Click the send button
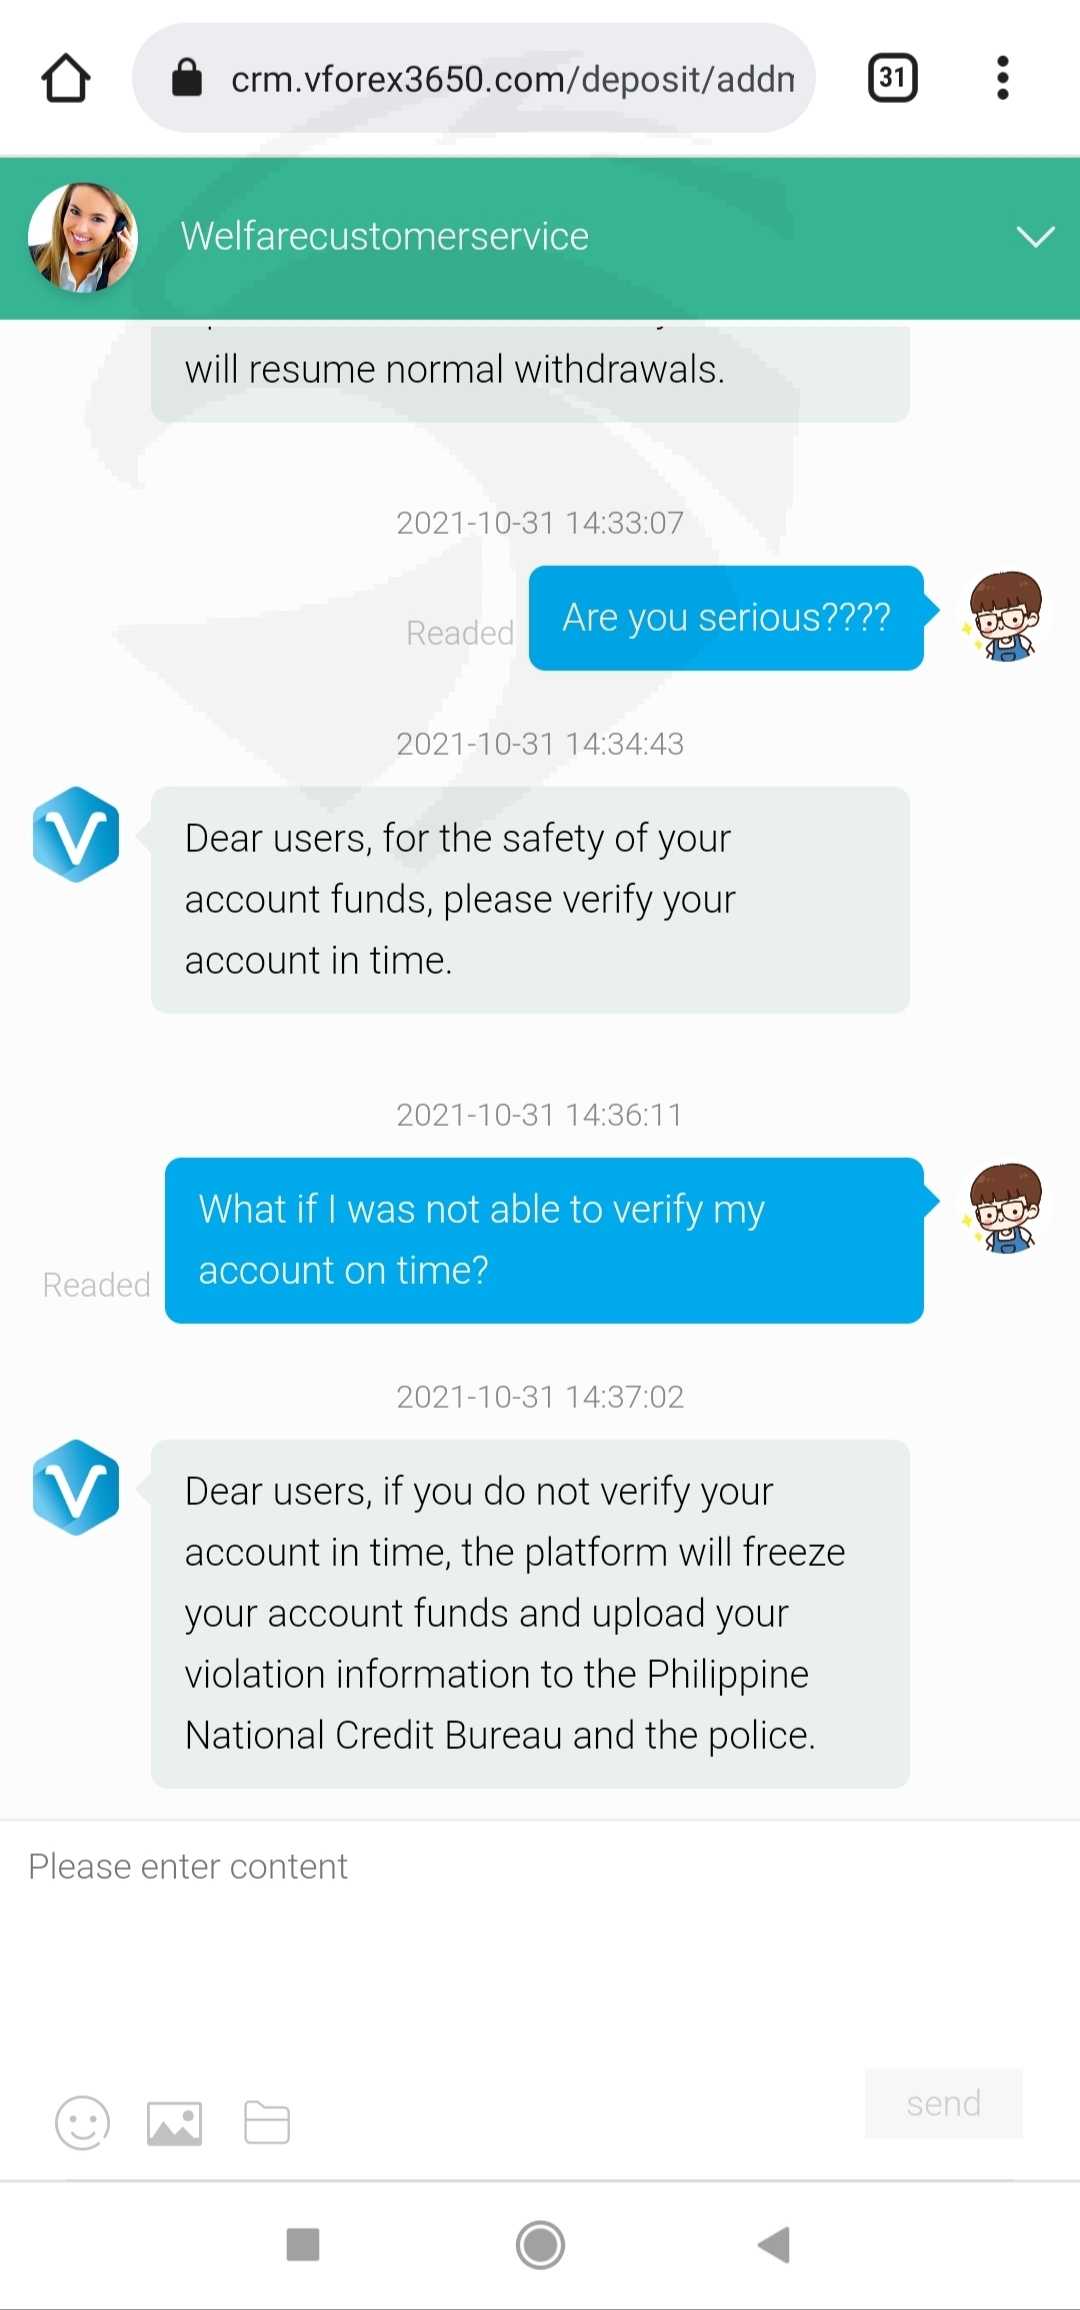This screenshot has width=1080, height=2310. [943, 2103]
